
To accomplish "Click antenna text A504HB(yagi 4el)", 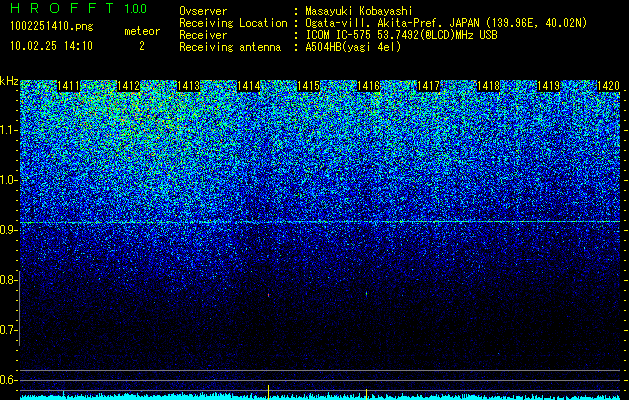I will pyautogui.click(x=353, y=47).
